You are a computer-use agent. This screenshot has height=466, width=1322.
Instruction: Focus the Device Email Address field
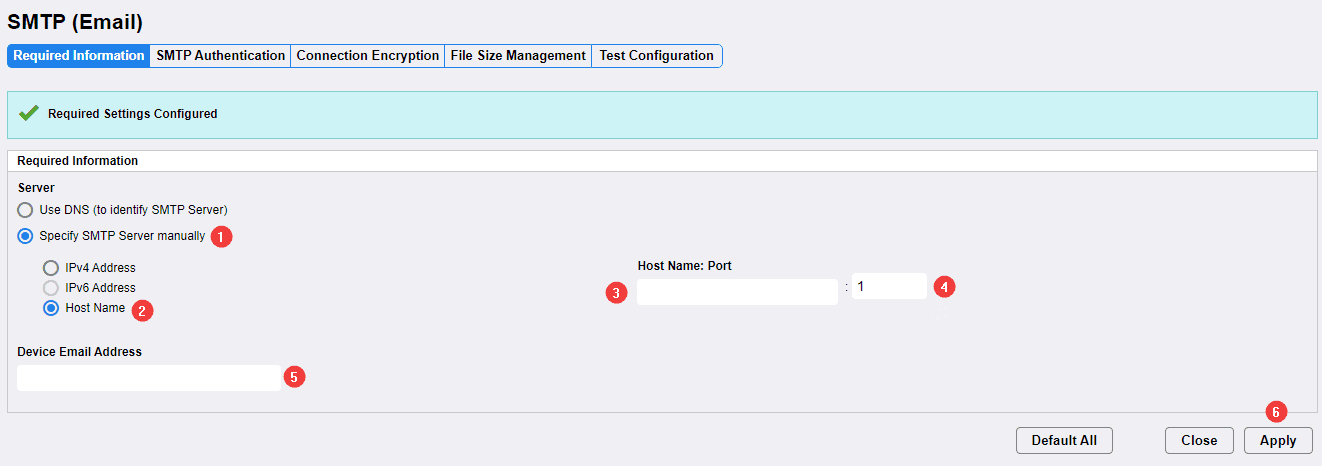point(149,378)
